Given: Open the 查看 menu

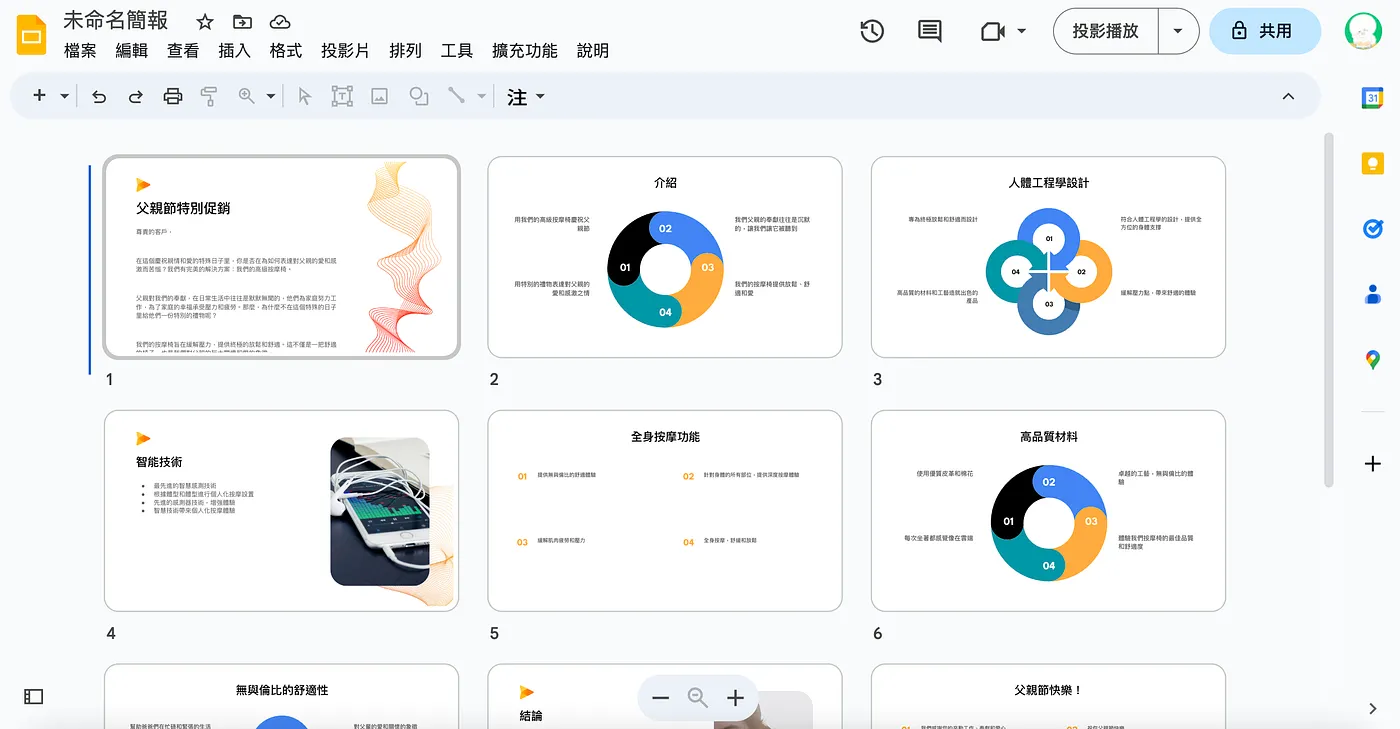Looking at the screenshot, I should 183,51.
